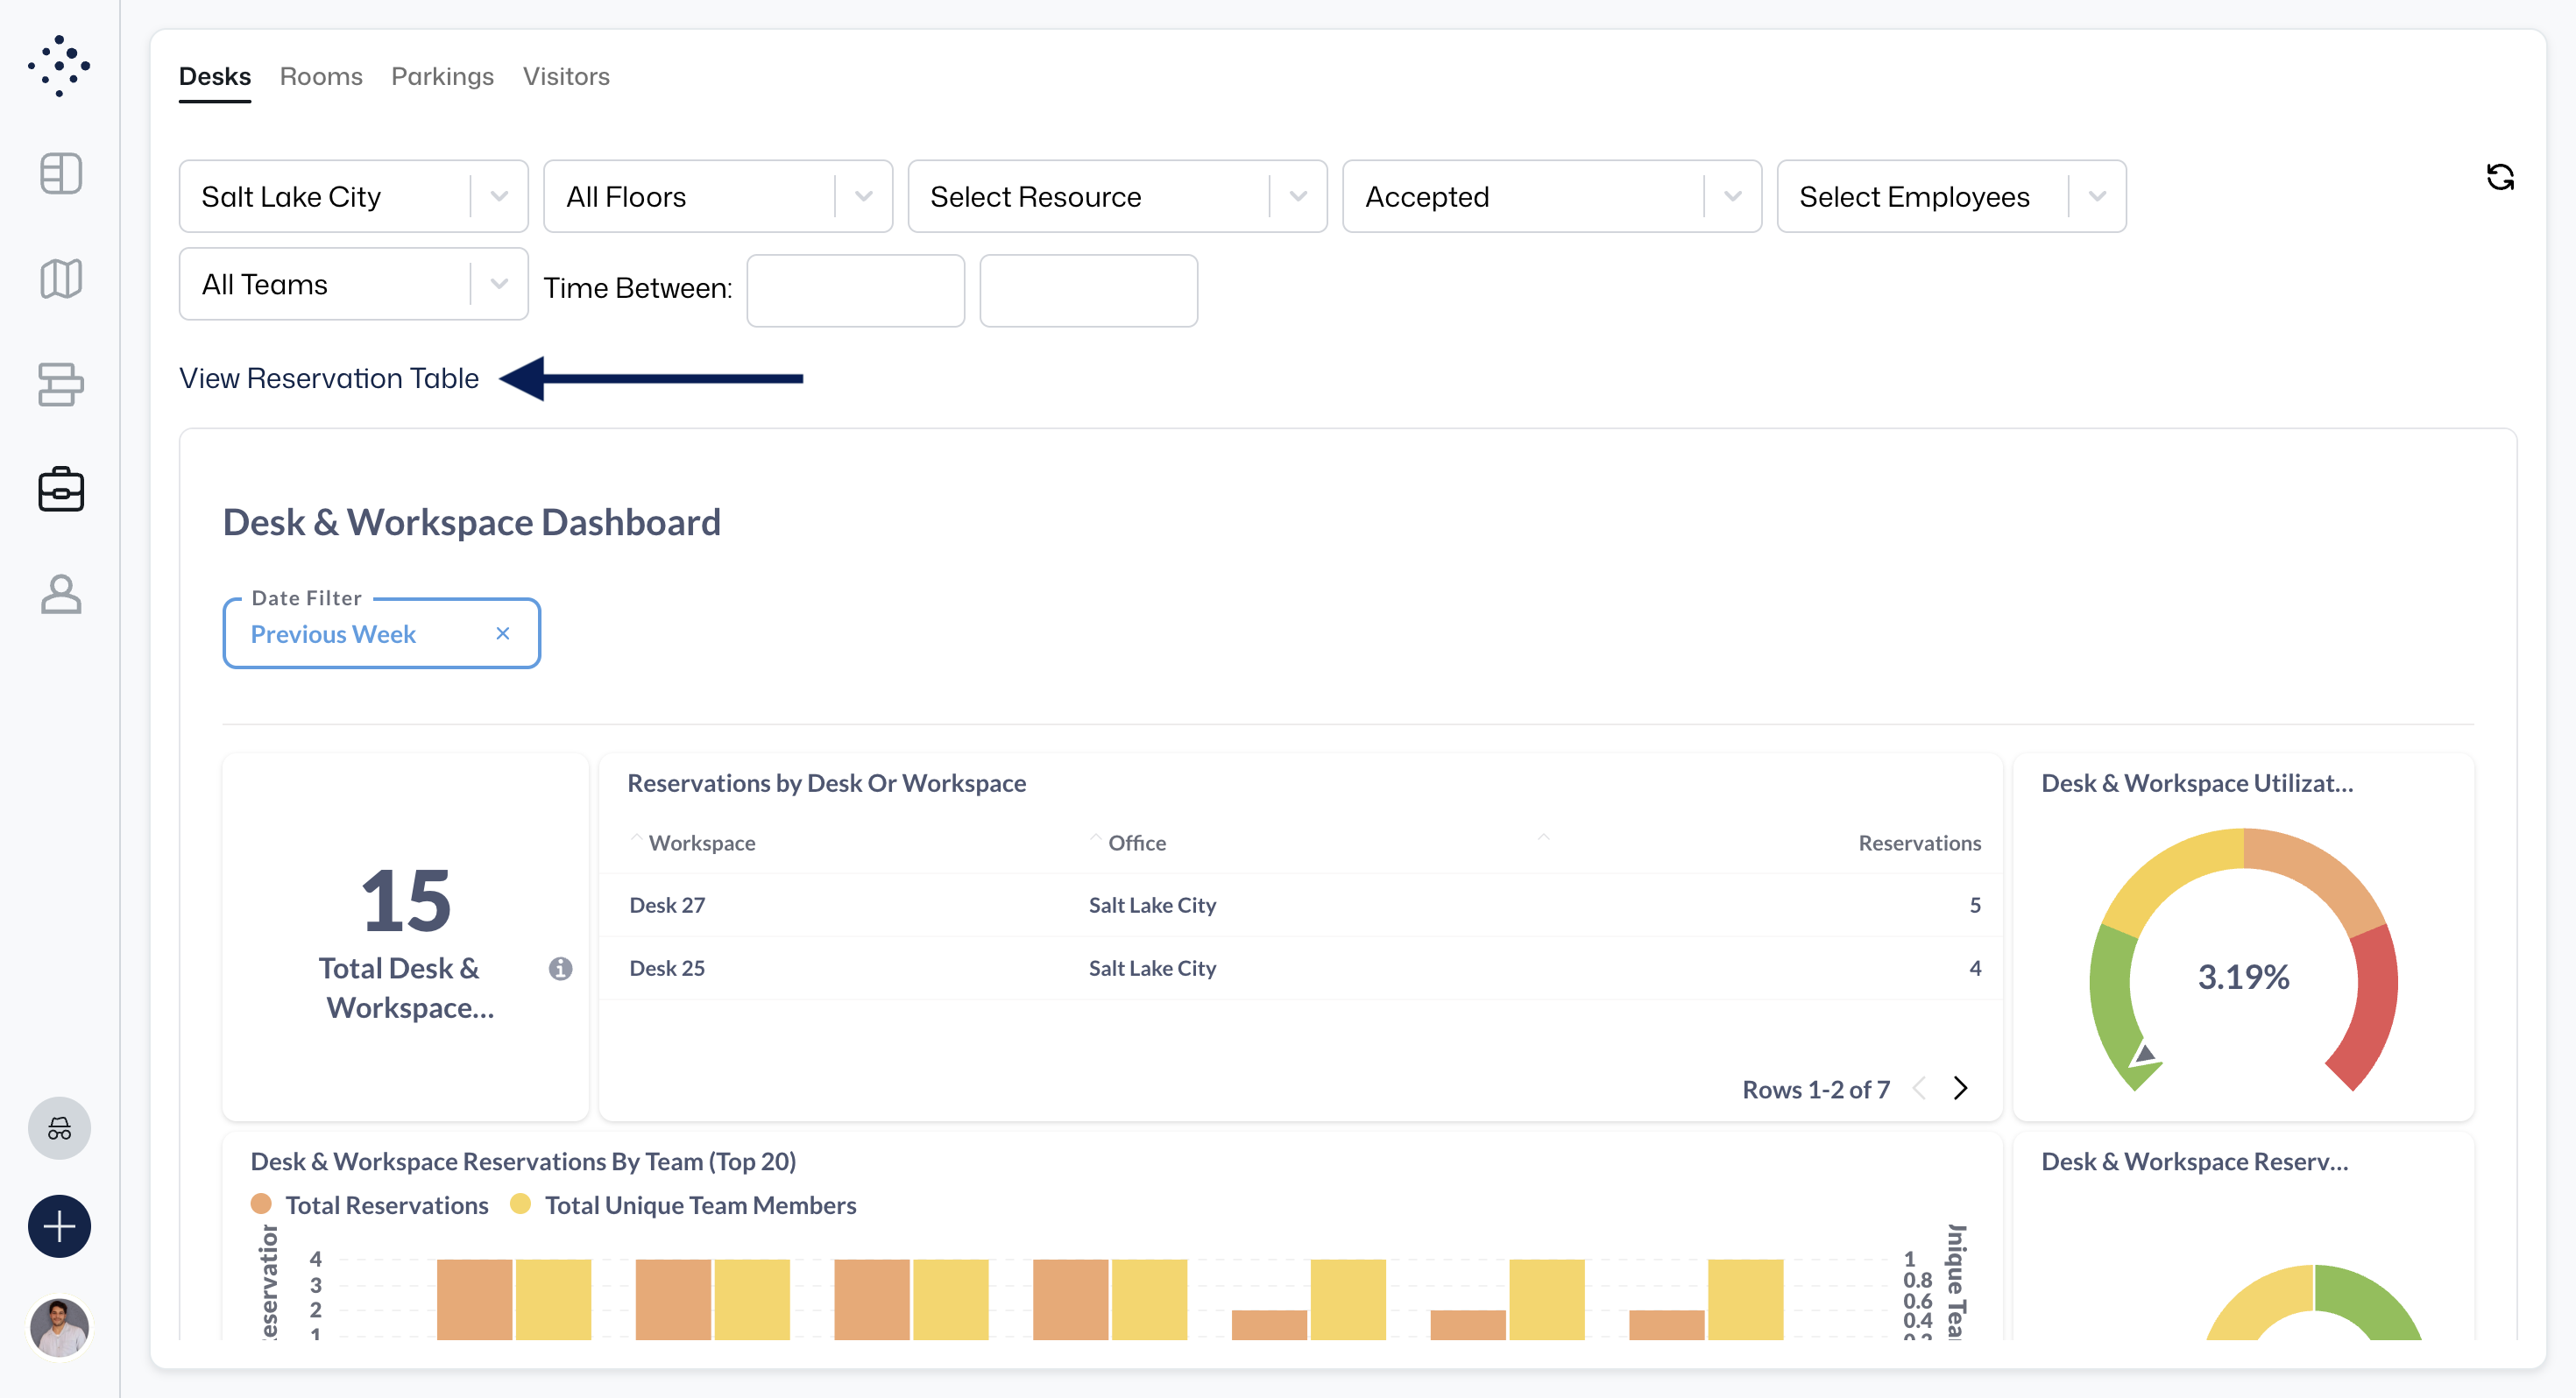Switch to the Visitors tab
The height and width of the screenshot is (1398, 2576).
pyautogui.click(x=565, y=77)
